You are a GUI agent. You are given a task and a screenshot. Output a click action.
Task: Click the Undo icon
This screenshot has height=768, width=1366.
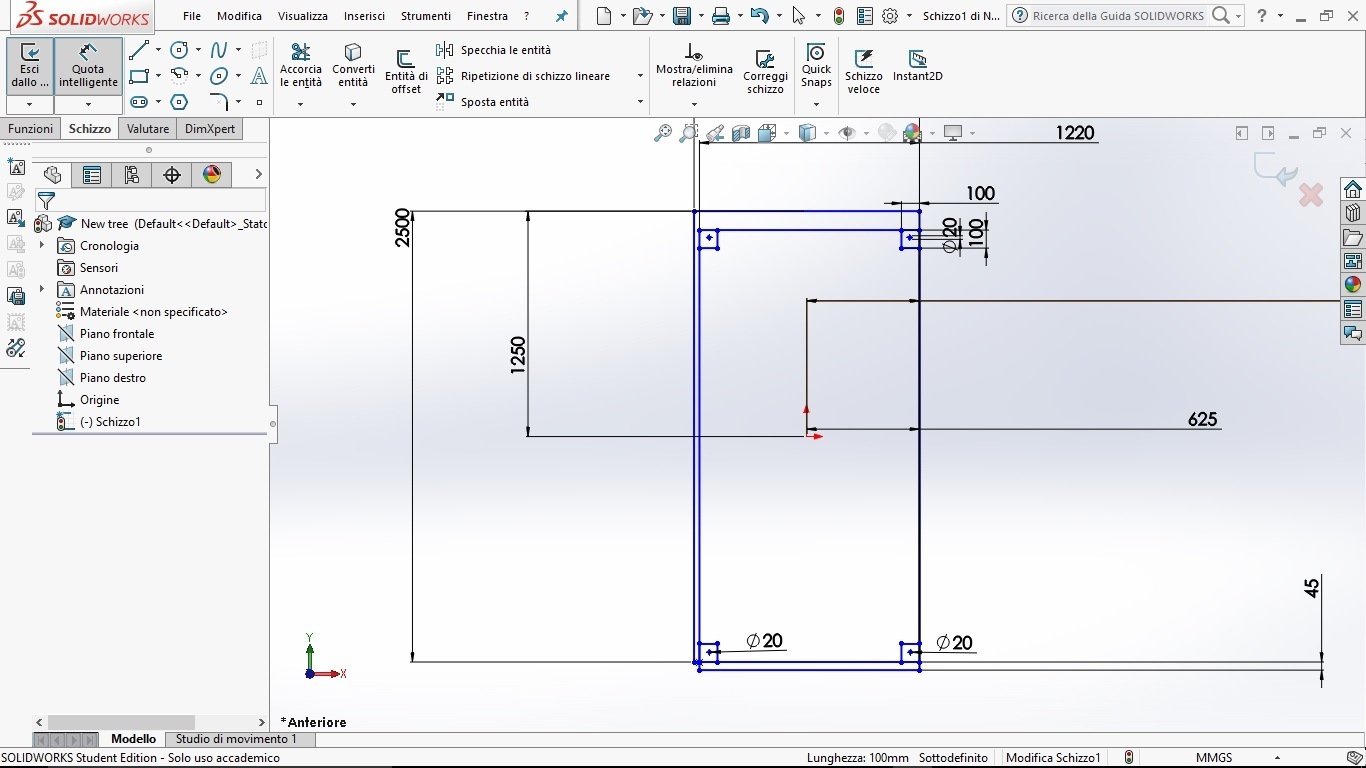click(x=760, y=16)
